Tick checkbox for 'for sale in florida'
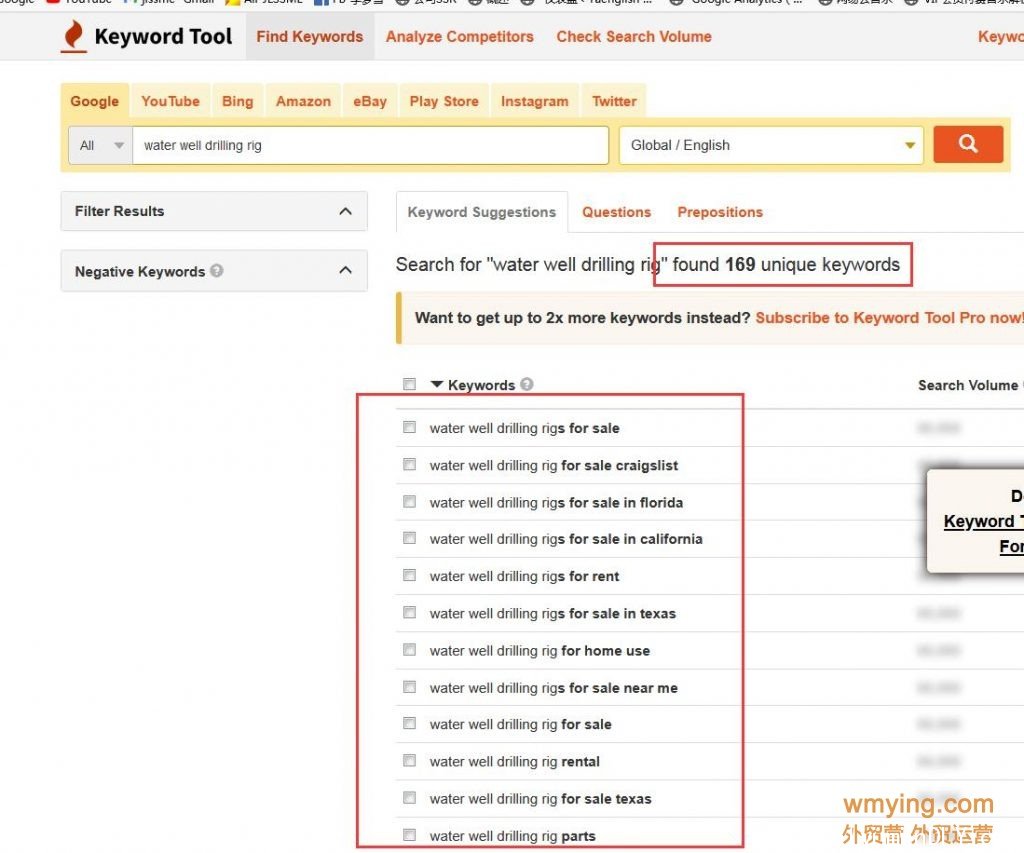This screenshot has width=1024, height=853. pyautogui.click(x=409, y=502)
